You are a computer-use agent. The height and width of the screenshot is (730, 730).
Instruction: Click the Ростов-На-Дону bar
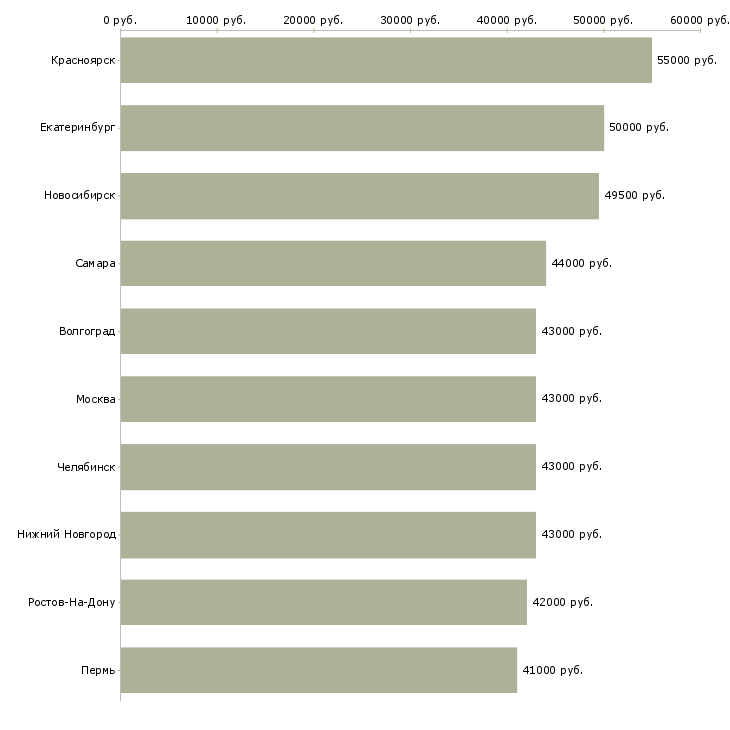coord(323,602)
